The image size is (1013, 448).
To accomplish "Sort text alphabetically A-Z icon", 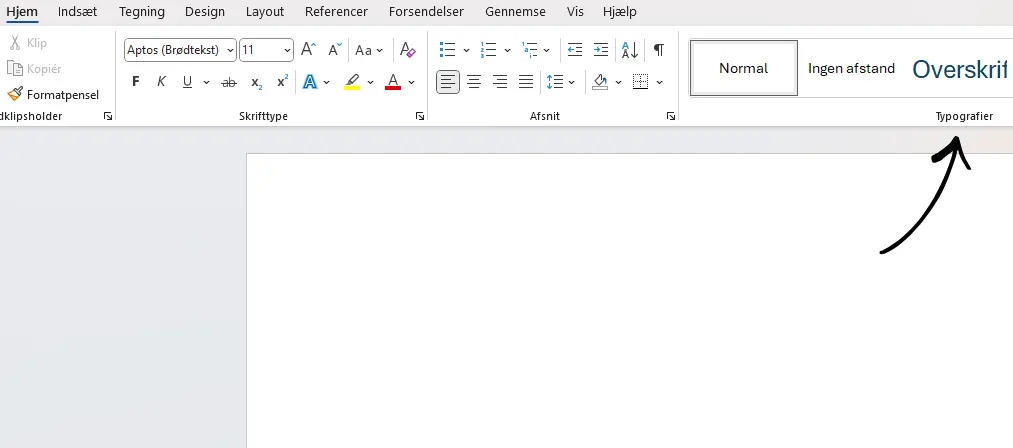I will (630, 50).
